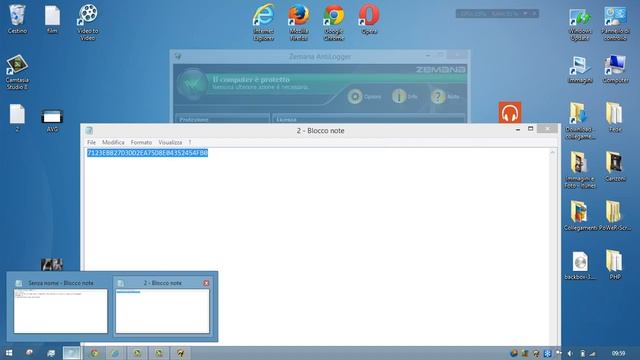Image resolution: width=640 pixels, height=360 pixels.
Task: Maximize the 2 - Blocco note window
Action: pos(531,129)
